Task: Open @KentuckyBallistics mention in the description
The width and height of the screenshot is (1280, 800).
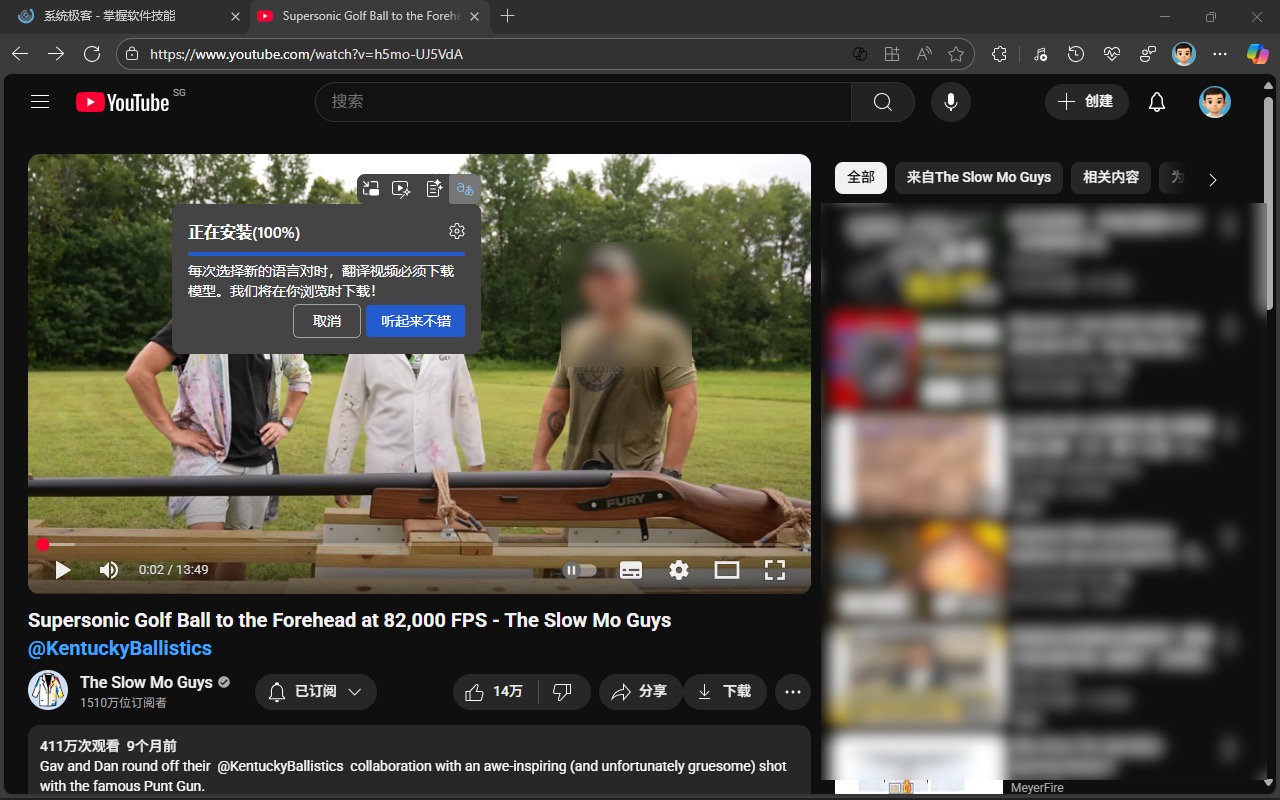Action: 280,766
